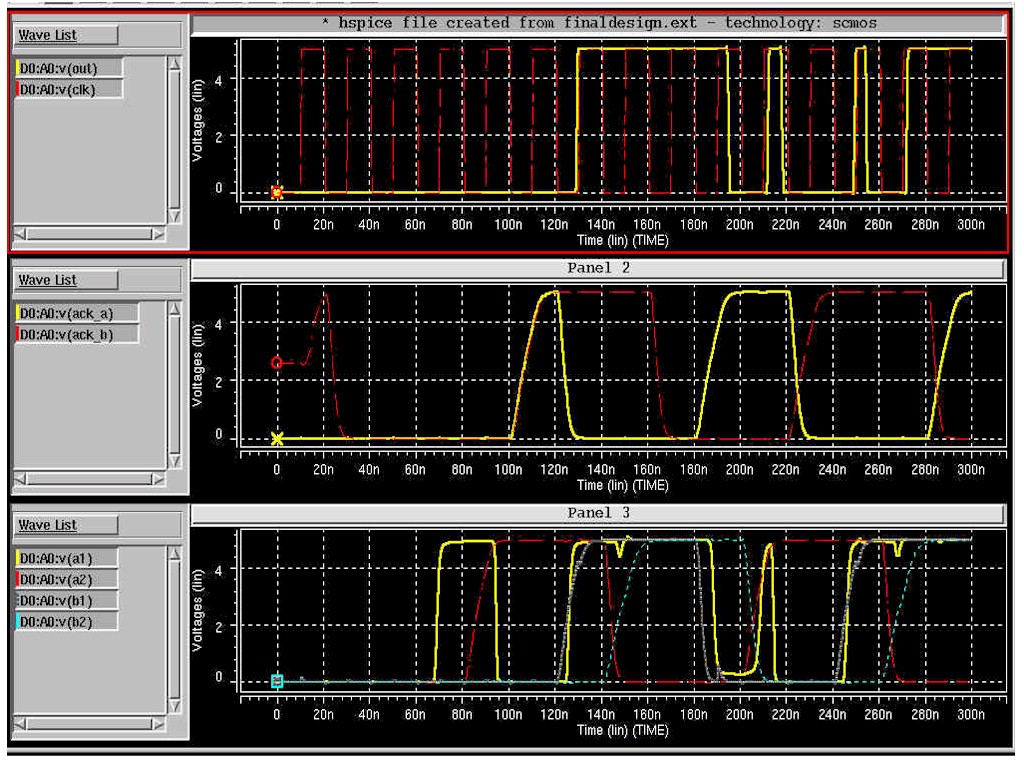Click left arrow of Panel 3 horizontal scrollbar
This screenshot has height=768, width=1024.
(20, 724)
